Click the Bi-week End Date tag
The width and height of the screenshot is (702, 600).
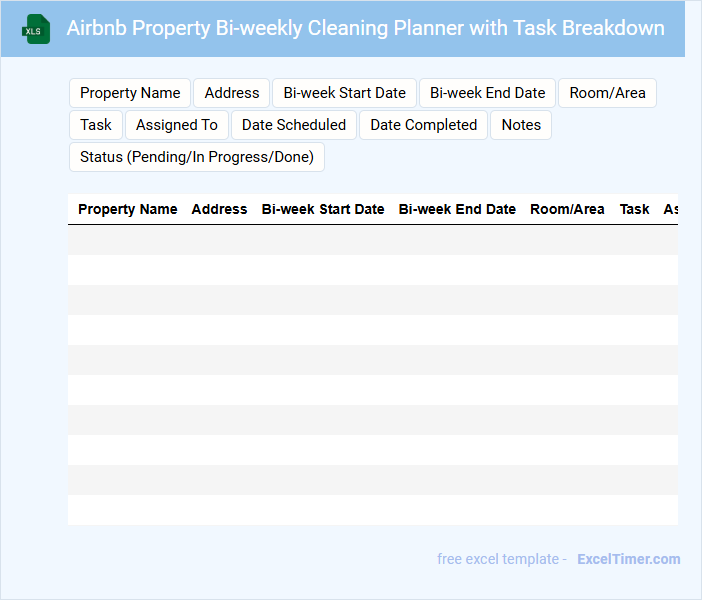(487, 93)
